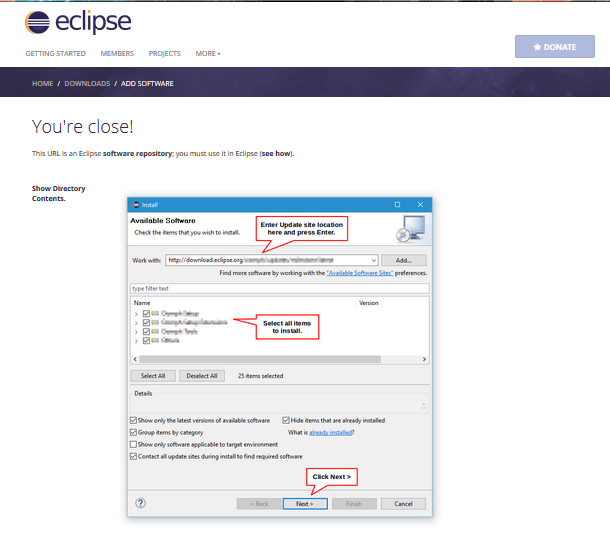Click the Name column header
This screenshot has width=610, height=534.
[x=142, y=303]
